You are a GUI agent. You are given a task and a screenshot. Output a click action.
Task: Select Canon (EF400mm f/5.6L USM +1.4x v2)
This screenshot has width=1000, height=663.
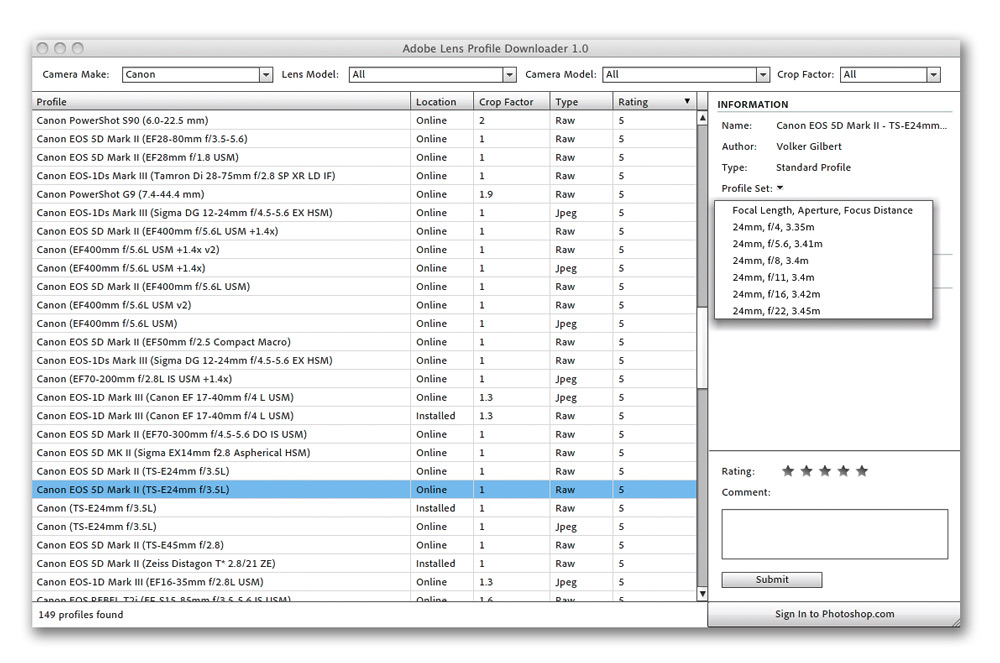[364, 250]
